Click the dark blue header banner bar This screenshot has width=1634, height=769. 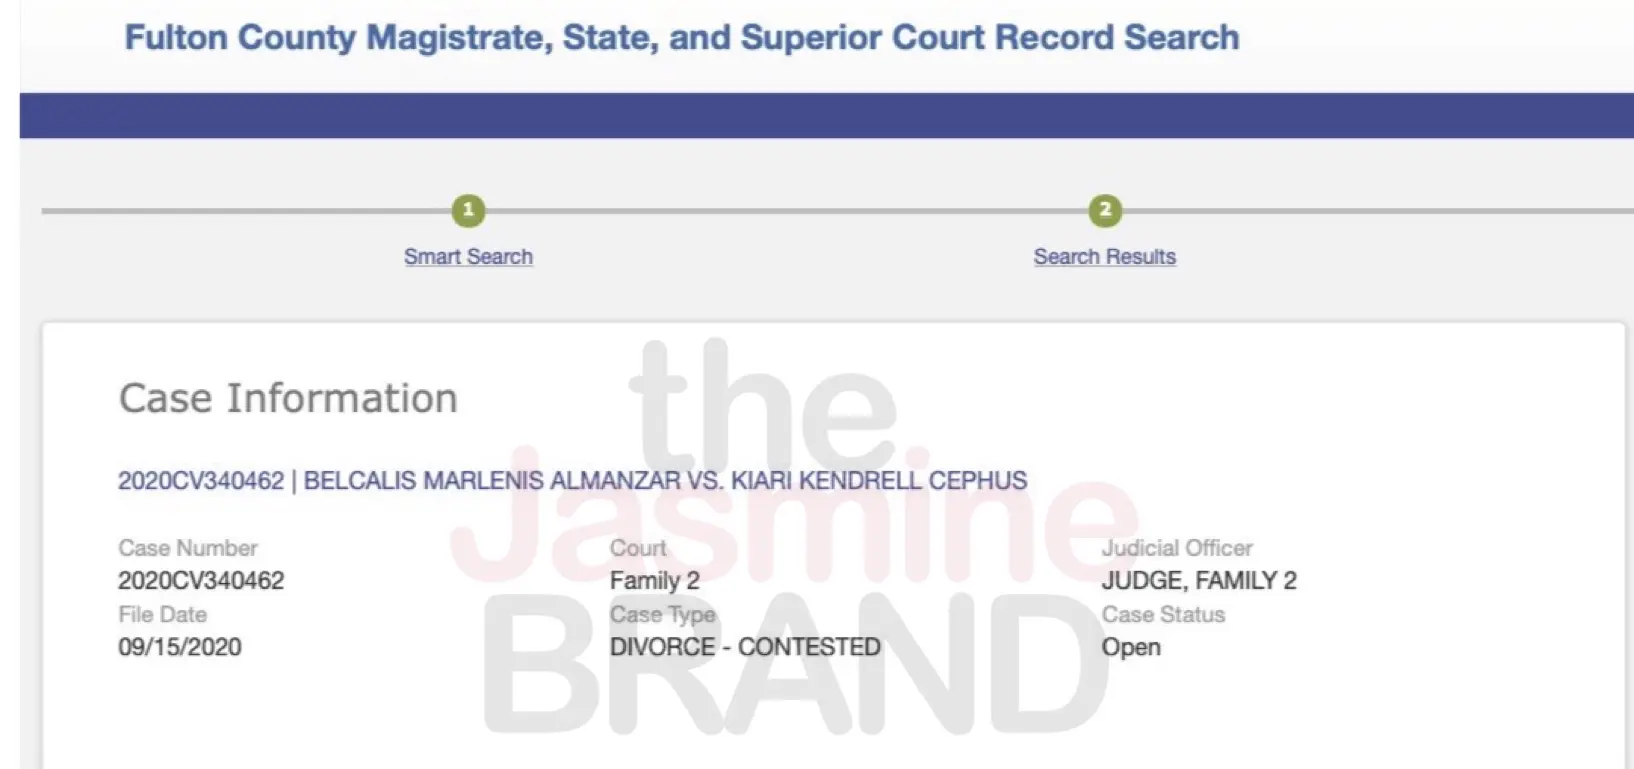coord(826,115)
